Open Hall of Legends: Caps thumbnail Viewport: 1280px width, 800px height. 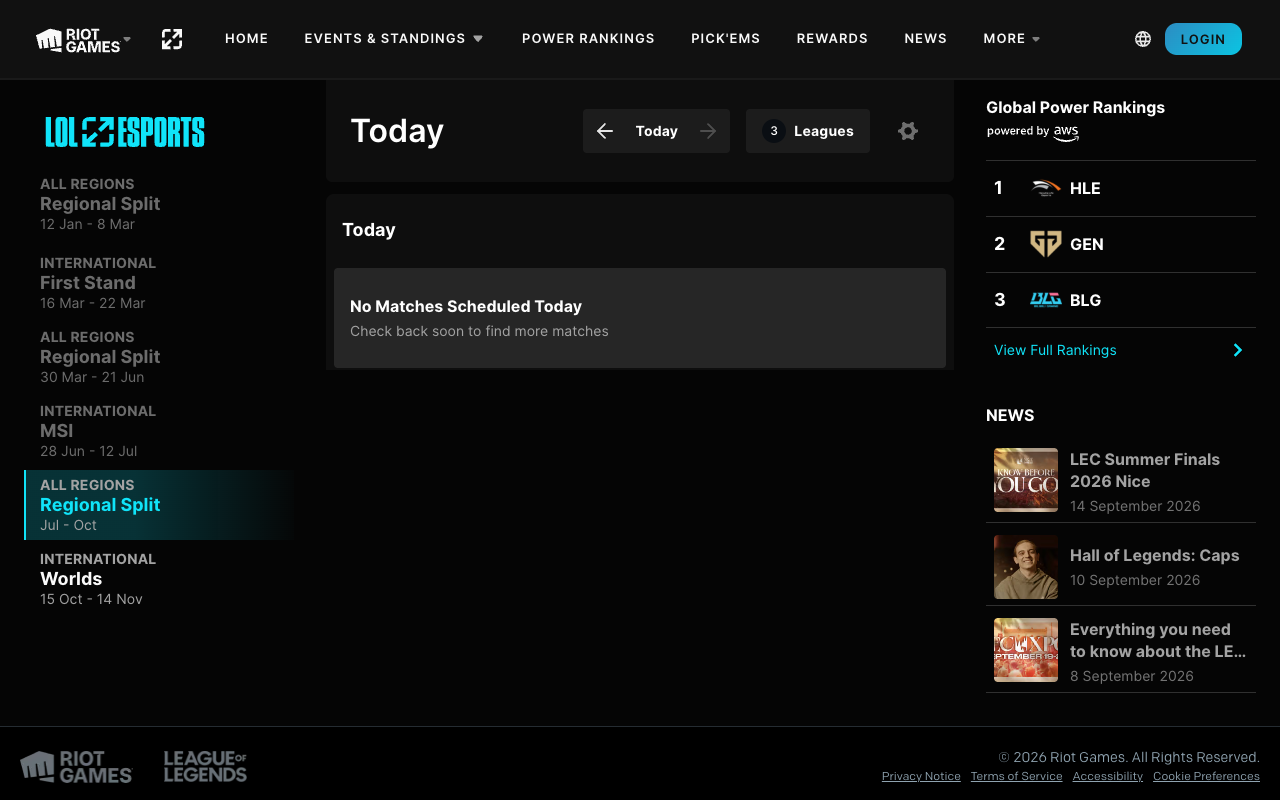pos(1026,567)
